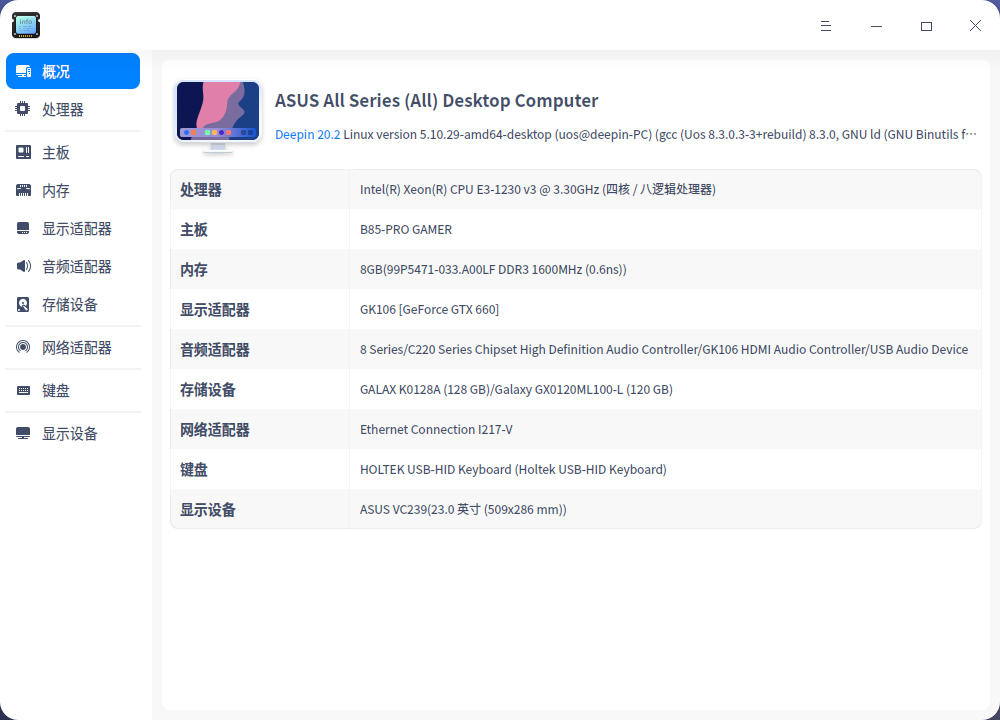
Task: Click 音频适配器 label in overview table
Action: (x=215, y=350)
